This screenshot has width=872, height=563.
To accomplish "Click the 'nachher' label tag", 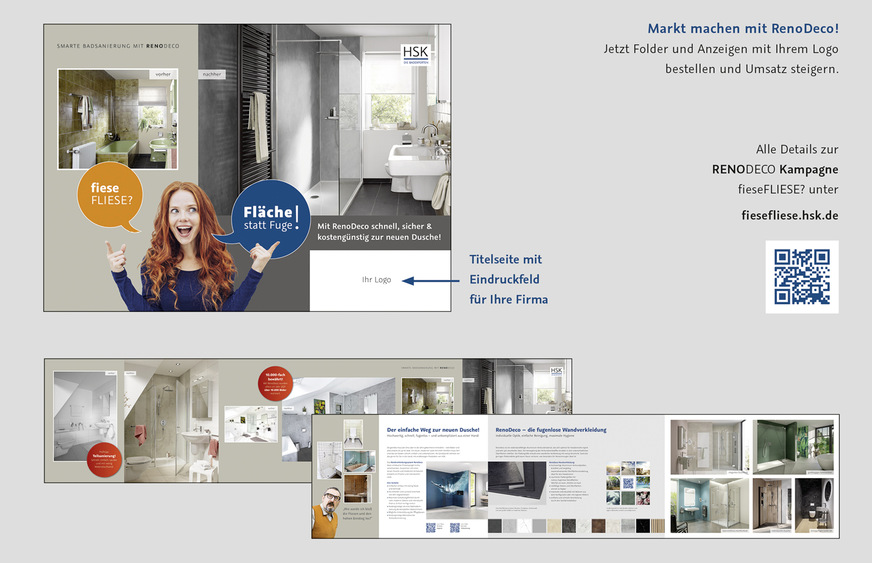I will point(212,74).
